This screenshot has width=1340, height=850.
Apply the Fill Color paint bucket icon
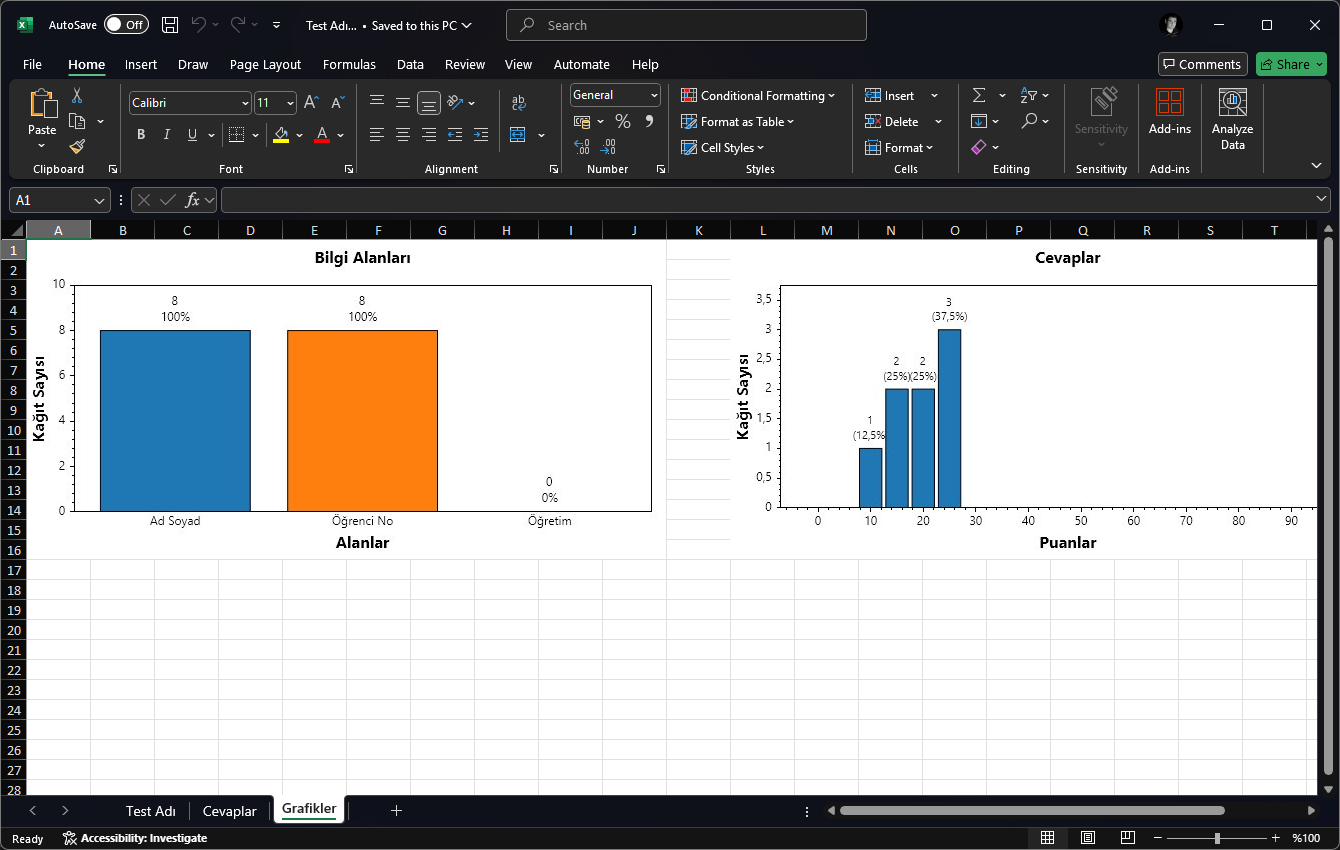(x=281, y=134)
